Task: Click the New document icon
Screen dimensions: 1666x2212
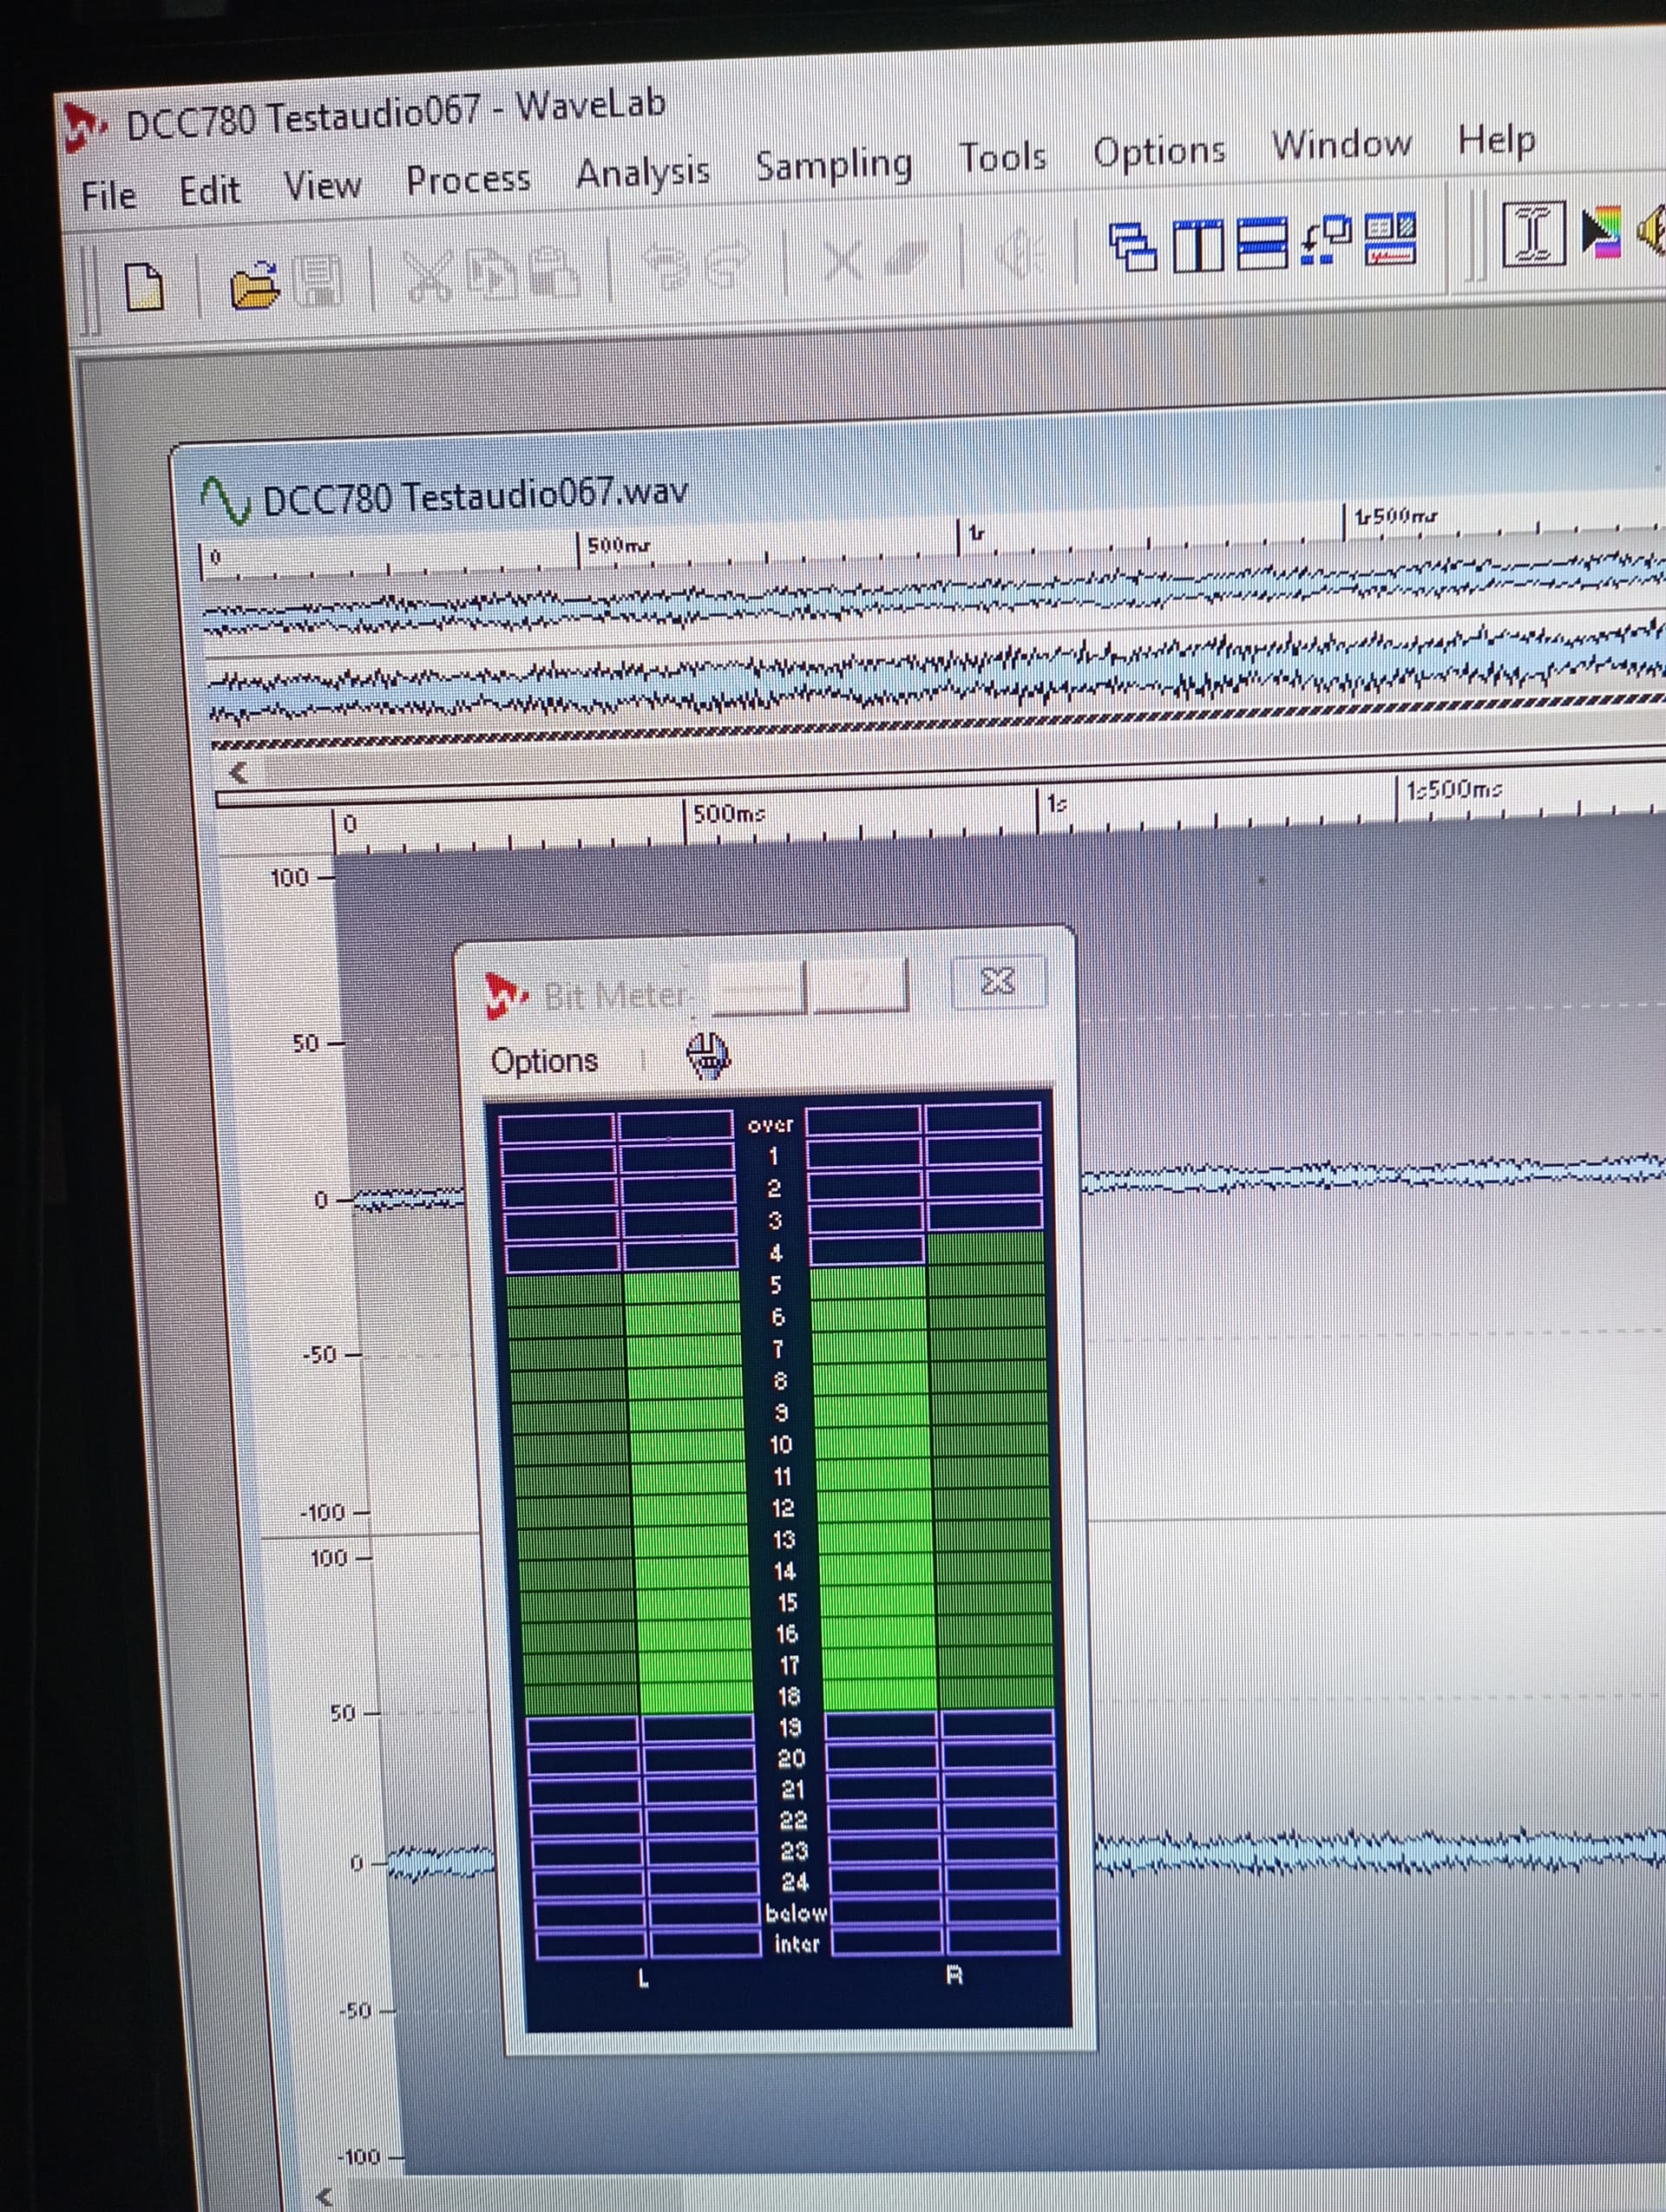Action: (x=145, y=288)
